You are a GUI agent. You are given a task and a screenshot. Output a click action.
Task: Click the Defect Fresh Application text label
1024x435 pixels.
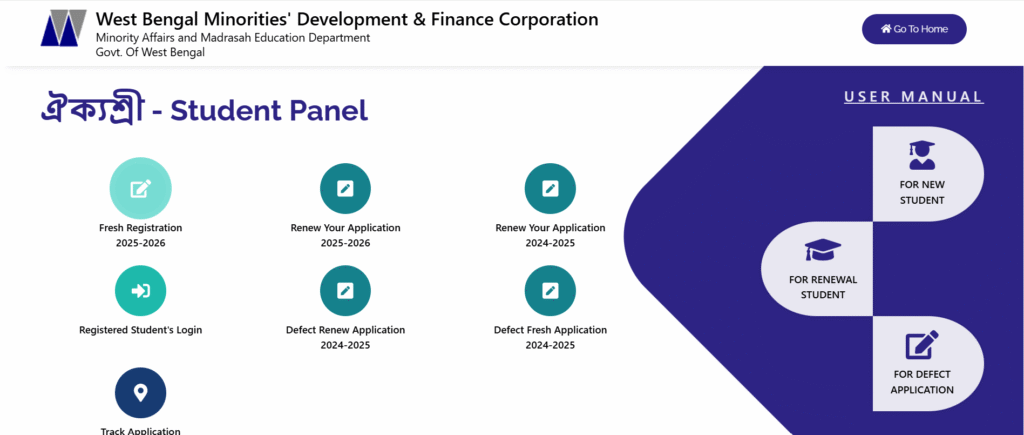(x=551, y=338)
